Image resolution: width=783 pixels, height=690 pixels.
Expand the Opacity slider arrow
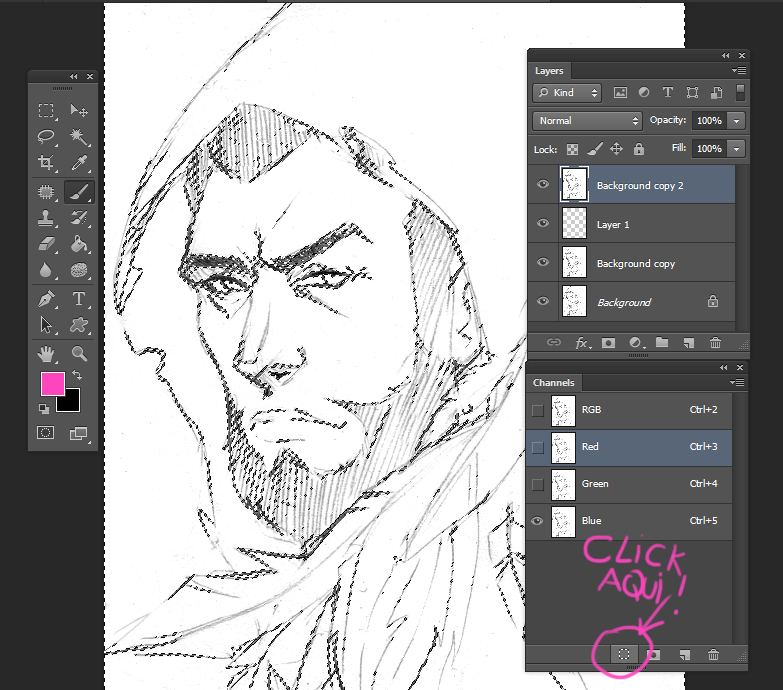pyautogui.click(x=737, y=120)
